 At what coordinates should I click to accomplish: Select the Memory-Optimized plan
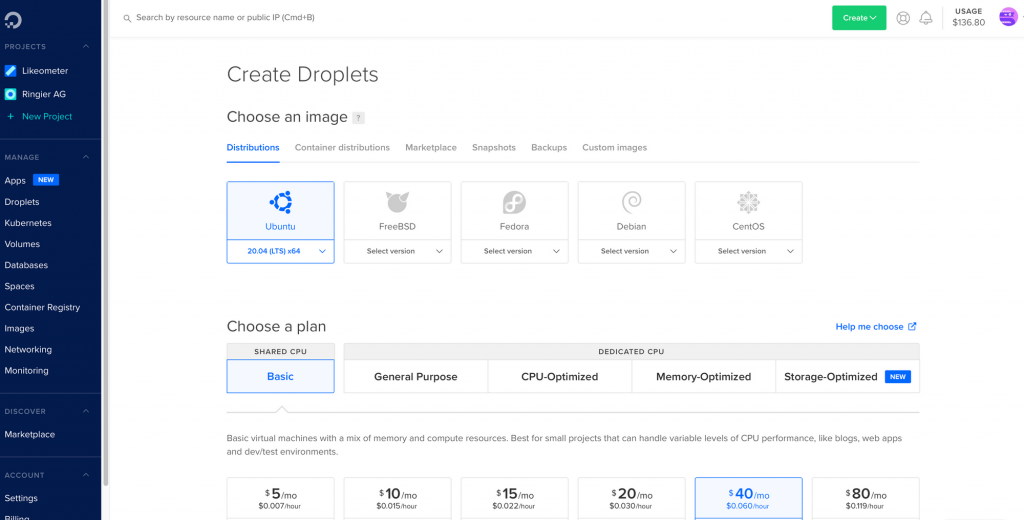703,376
